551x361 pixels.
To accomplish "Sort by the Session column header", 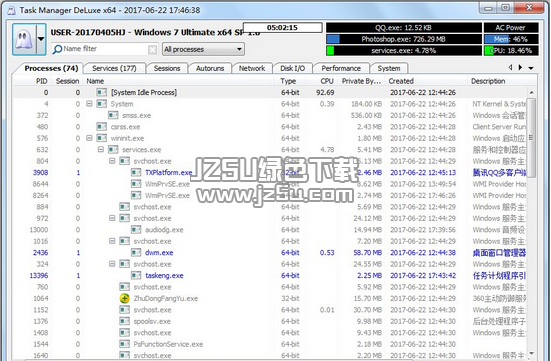I will 67,81.
